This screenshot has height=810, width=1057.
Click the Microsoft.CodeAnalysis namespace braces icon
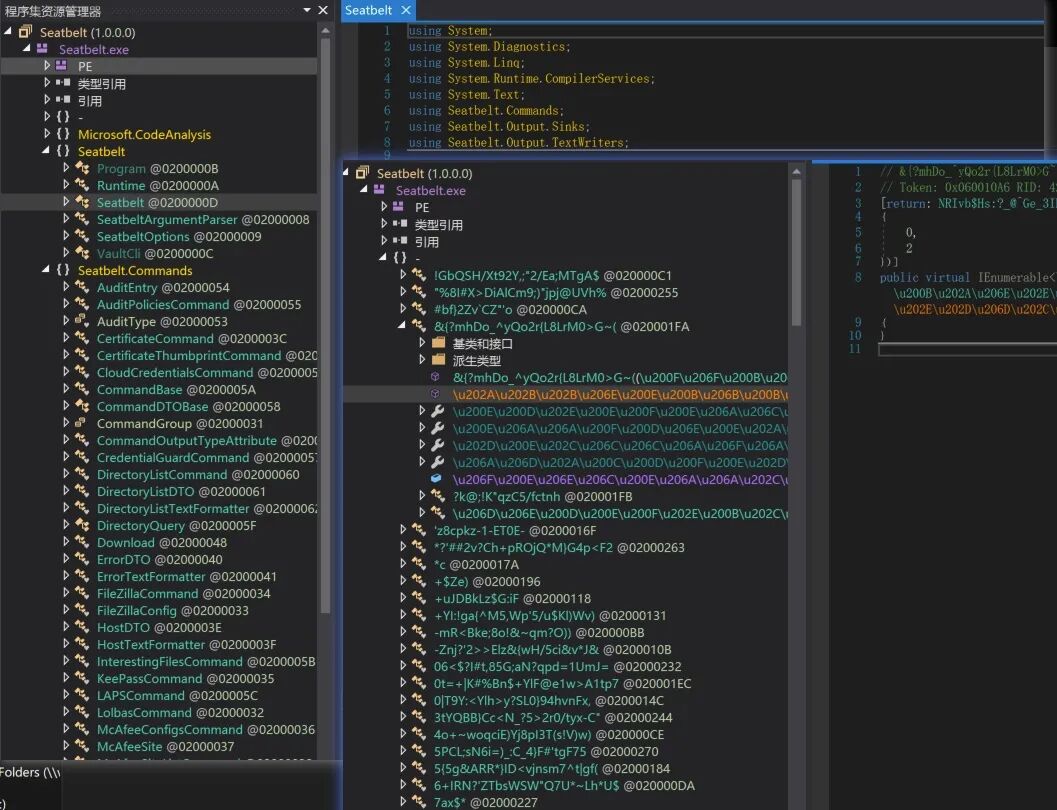[63, 133]
